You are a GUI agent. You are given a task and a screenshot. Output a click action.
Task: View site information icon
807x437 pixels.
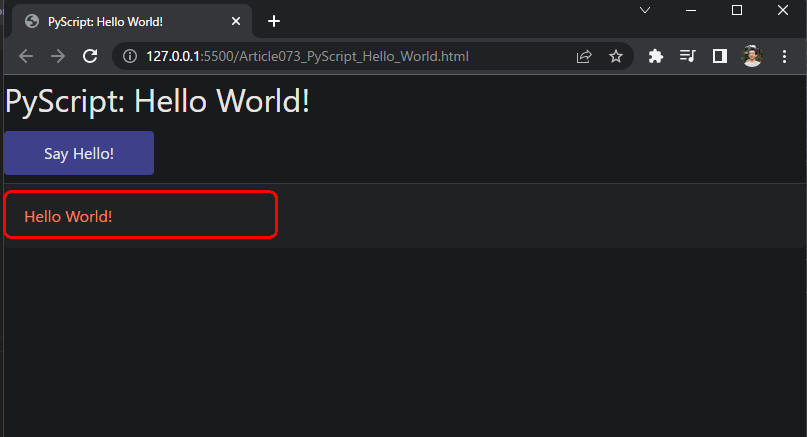pyautogui.click(x=130, y=56)
